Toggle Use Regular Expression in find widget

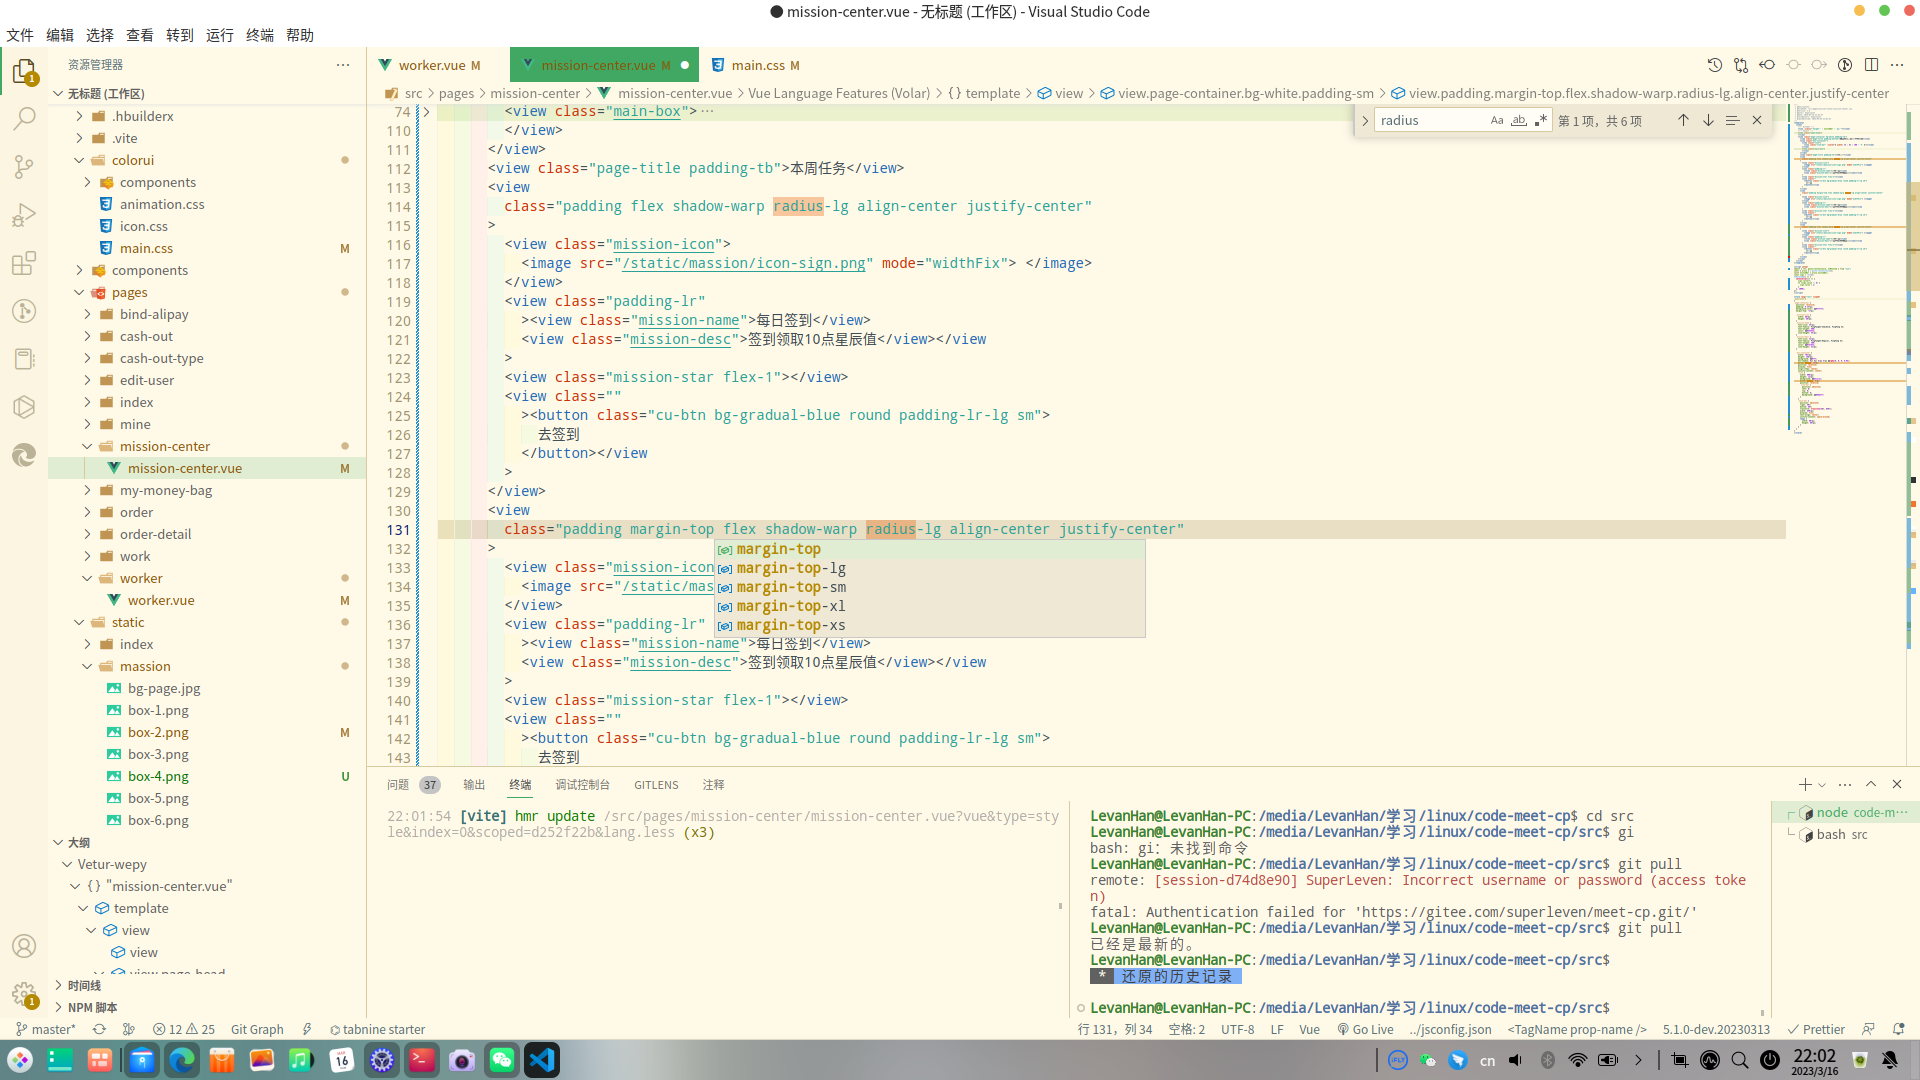coord(1540,120)
